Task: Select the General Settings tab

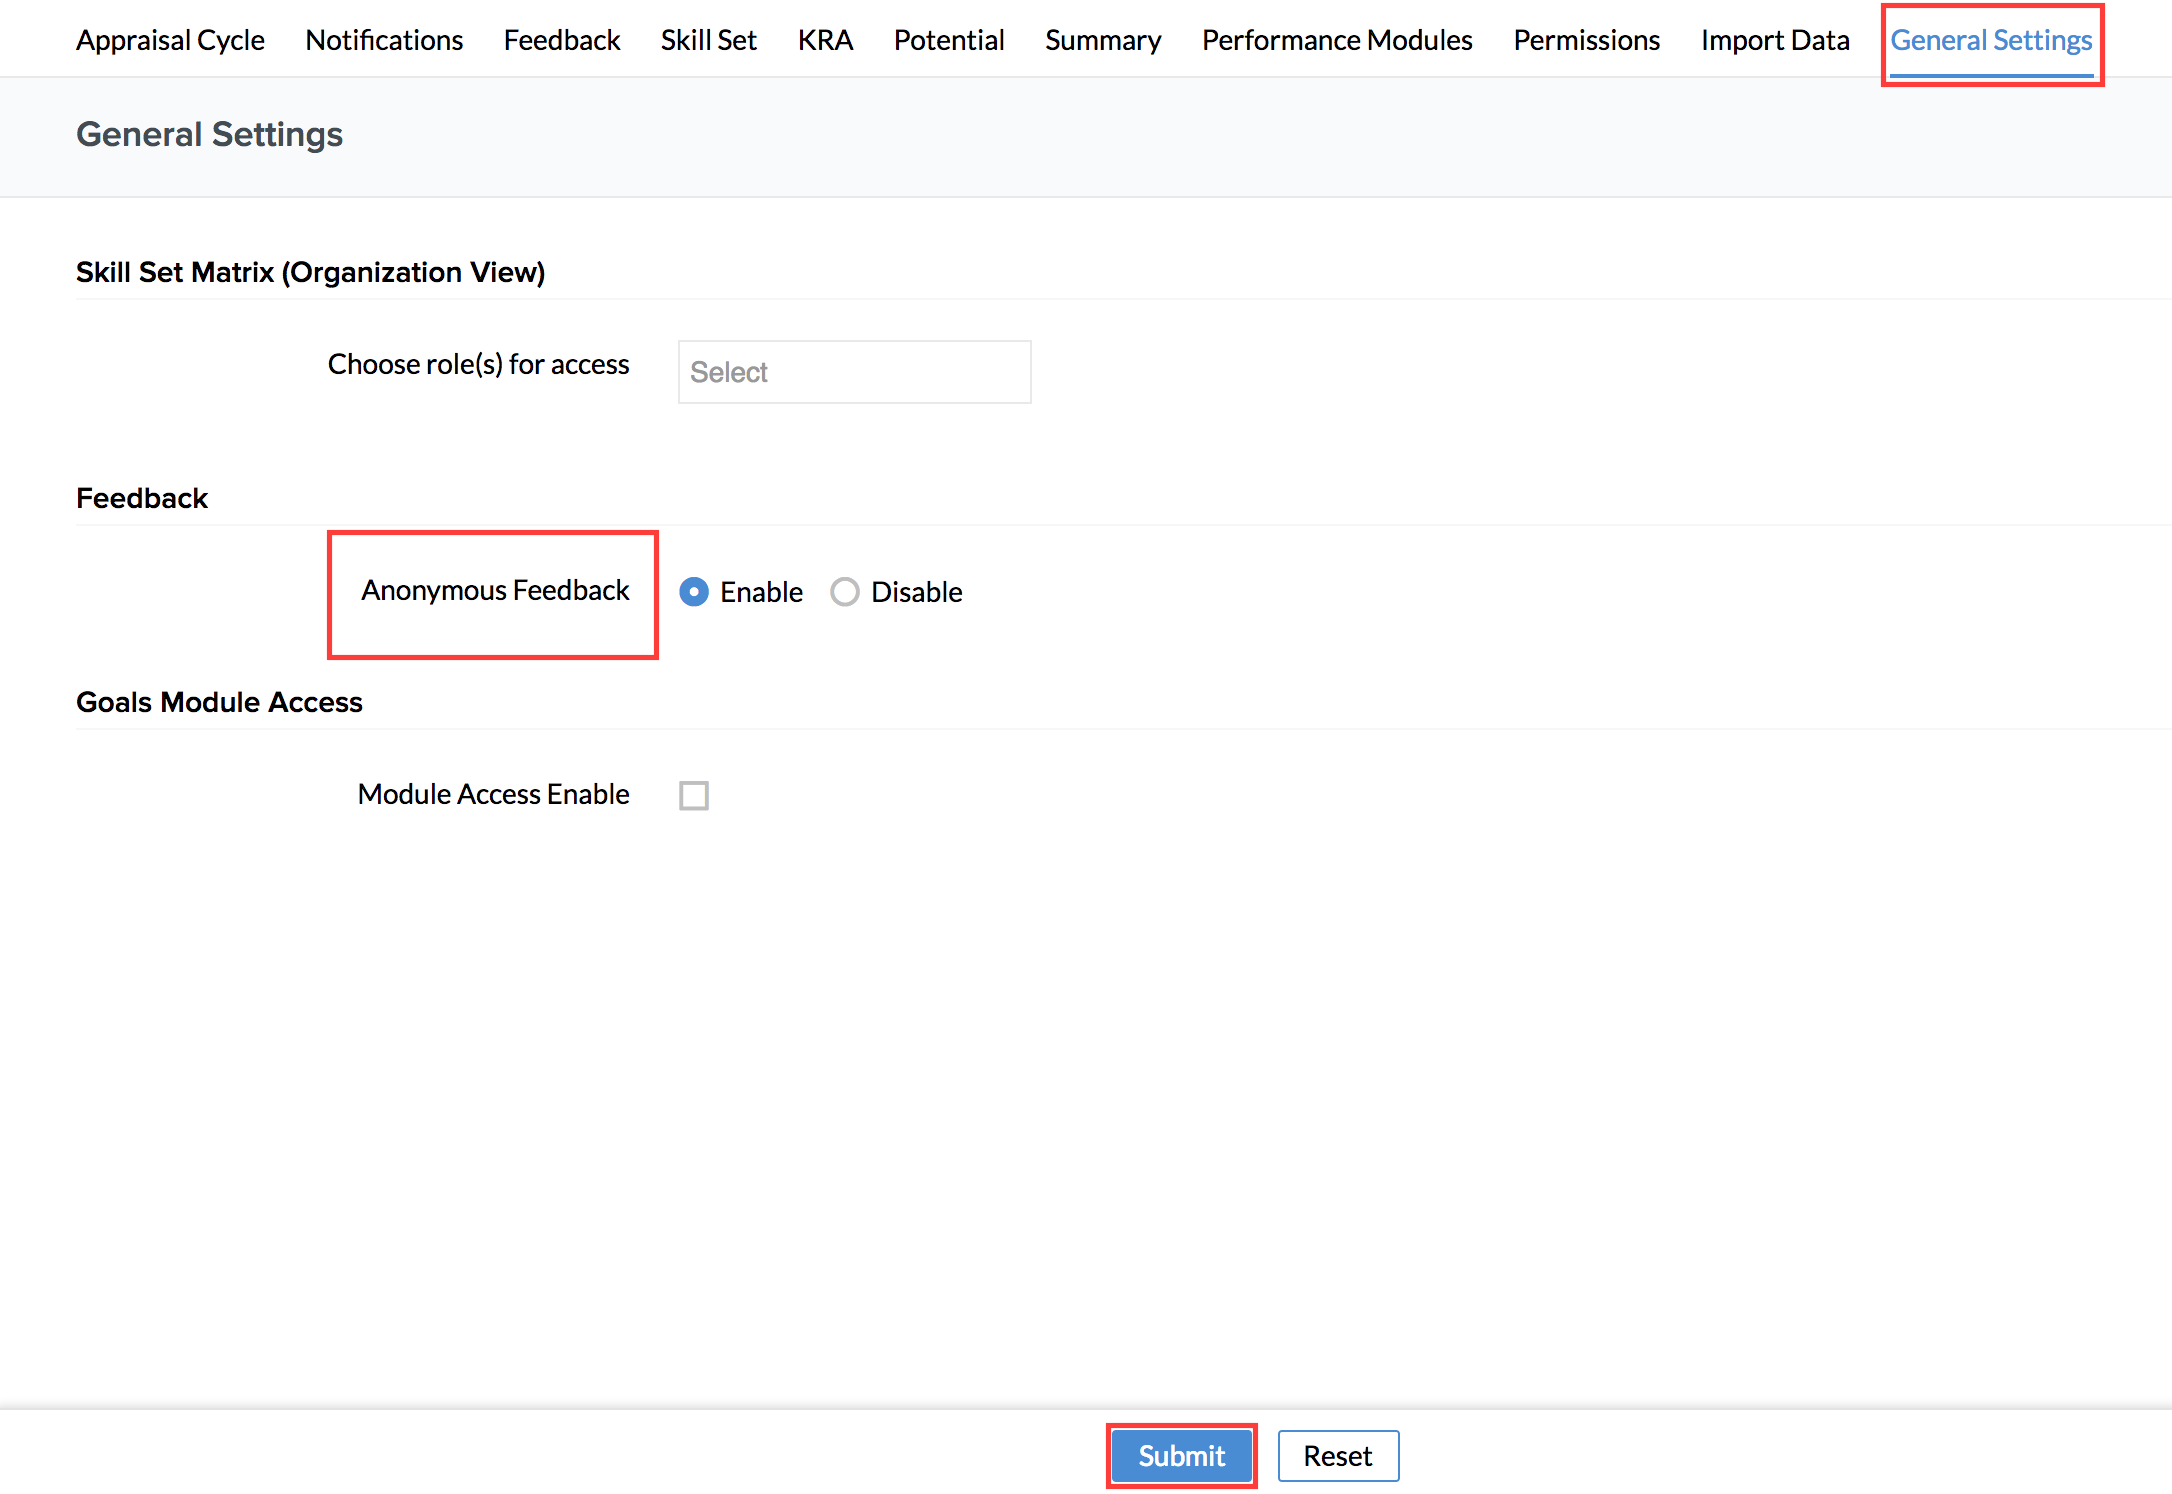Action: (1991, 40)
